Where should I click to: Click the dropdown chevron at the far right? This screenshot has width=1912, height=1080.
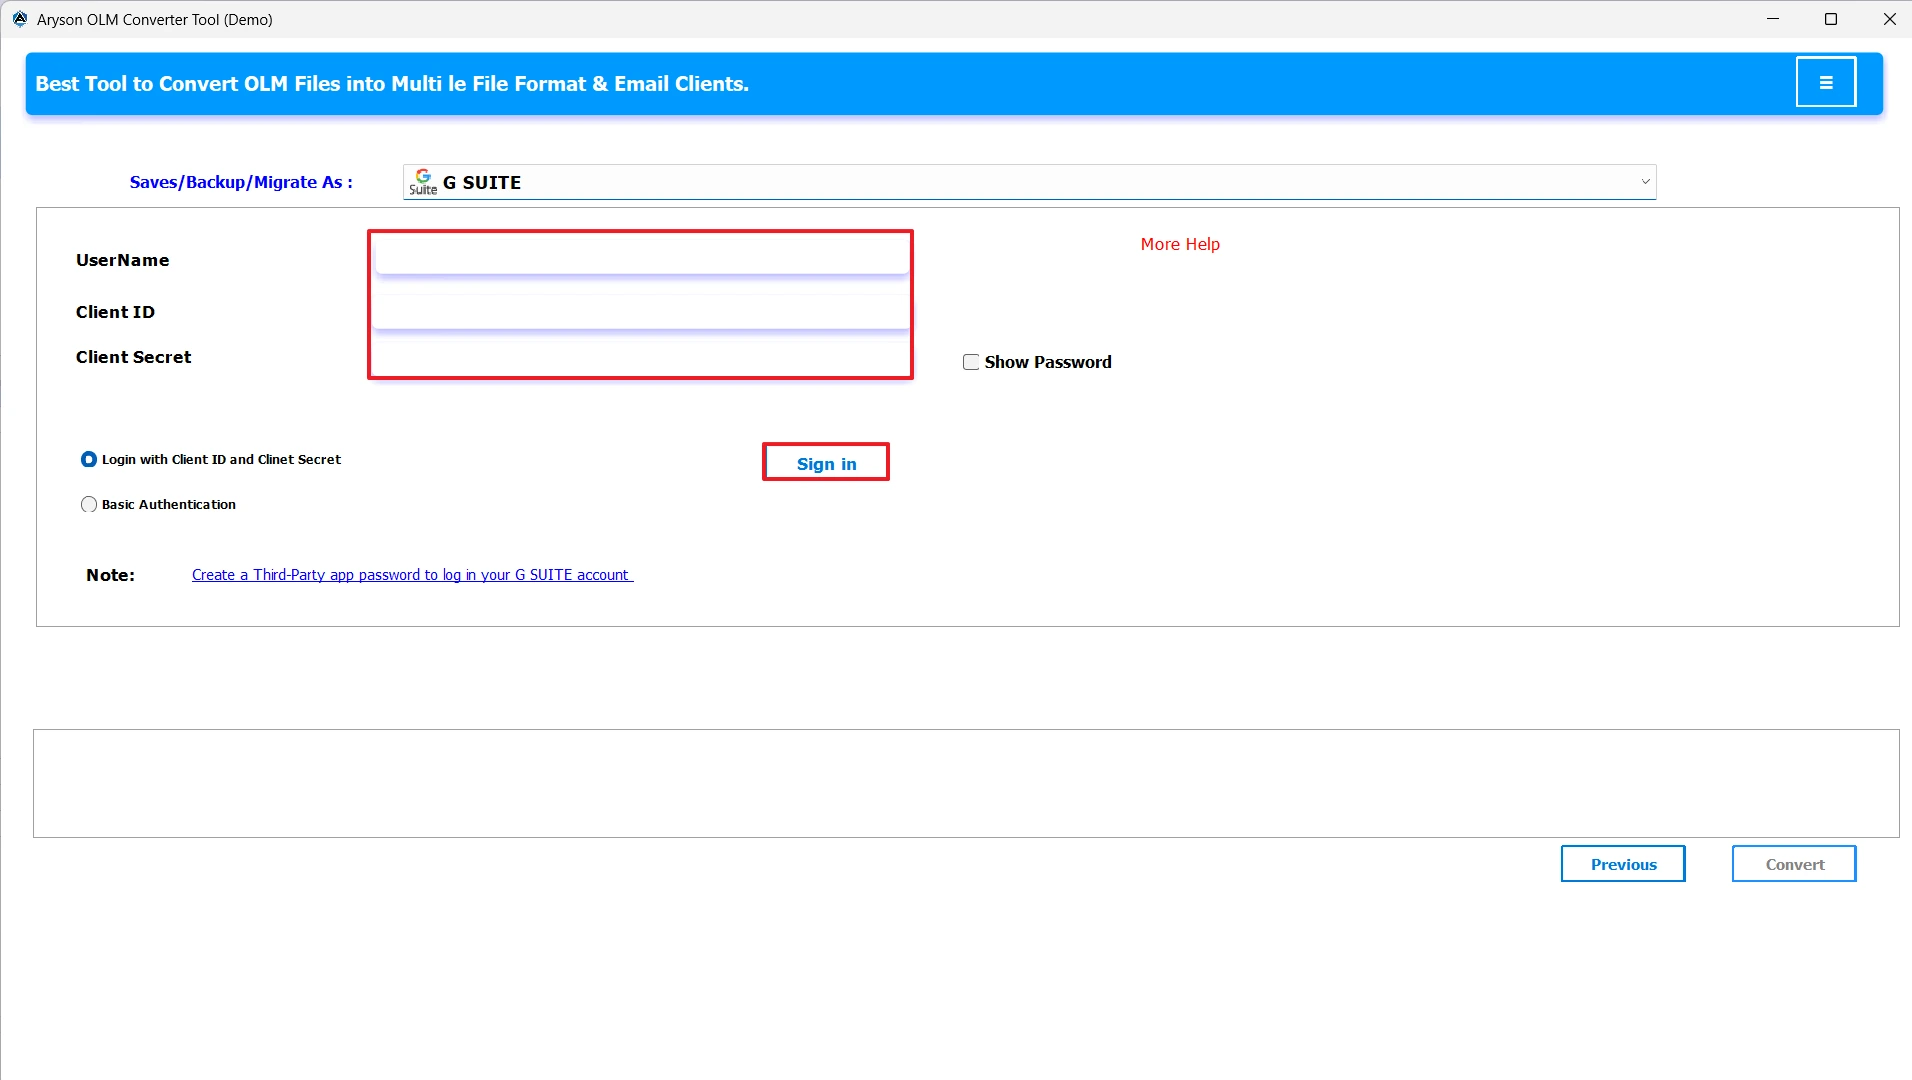pyautogui.click(x=1644, y=181)
